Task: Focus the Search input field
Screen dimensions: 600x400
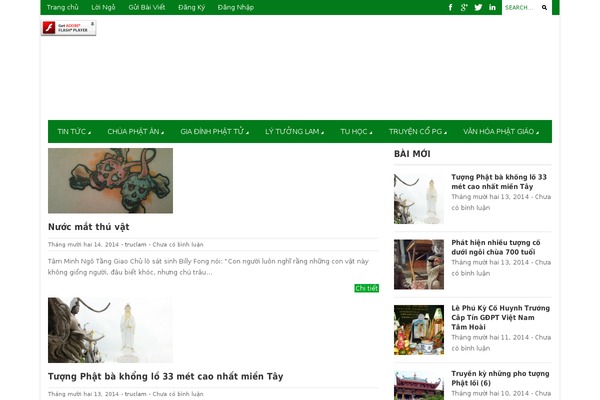Action: click(x=520, y=7)
